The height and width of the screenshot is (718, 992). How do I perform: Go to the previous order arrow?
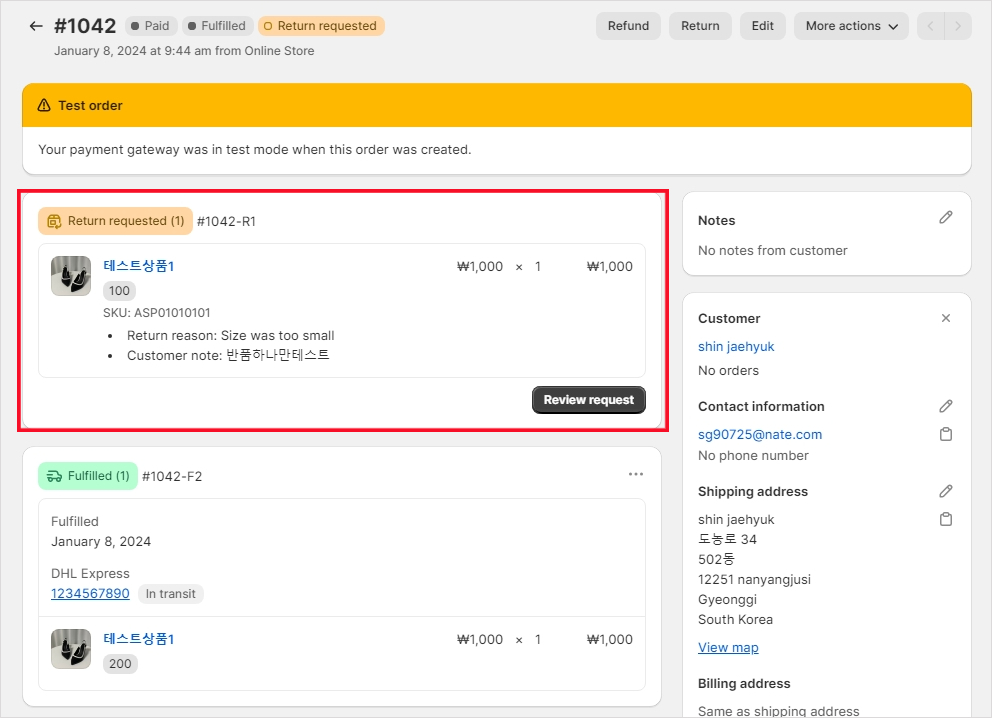click(x=931, y=26)
